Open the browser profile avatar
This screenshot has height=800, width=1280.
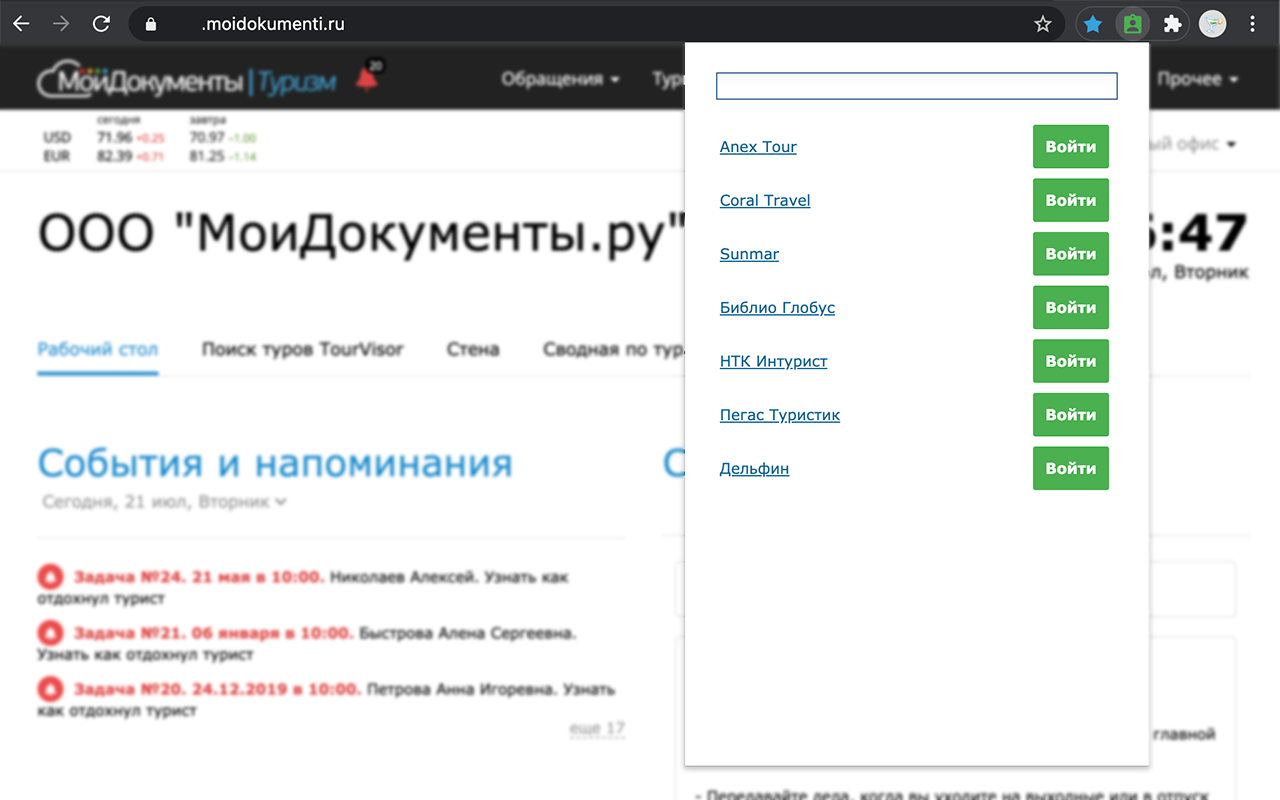(1213, 24)
